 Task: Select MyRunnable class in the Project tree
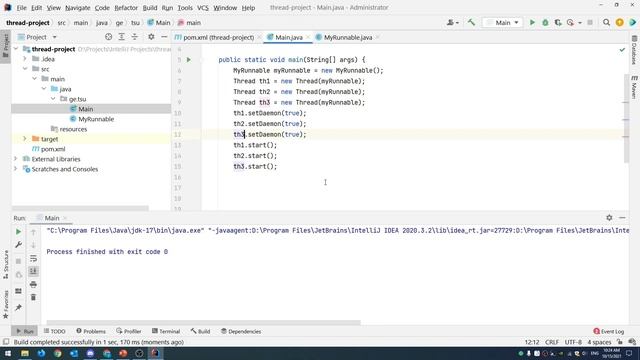[96, 119]
